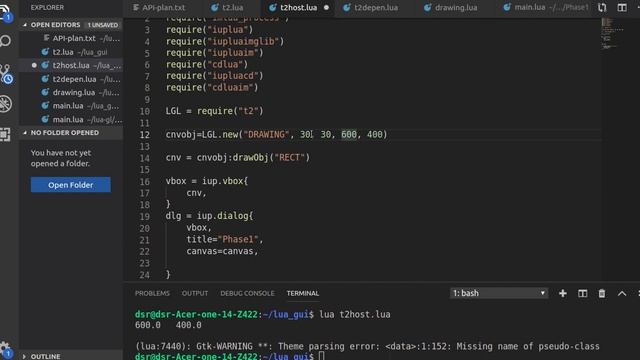Viewport: 640px width, 360px height.
Task: Click the terminal output 600.0 400.0
Action: click(x=168, y=325)
